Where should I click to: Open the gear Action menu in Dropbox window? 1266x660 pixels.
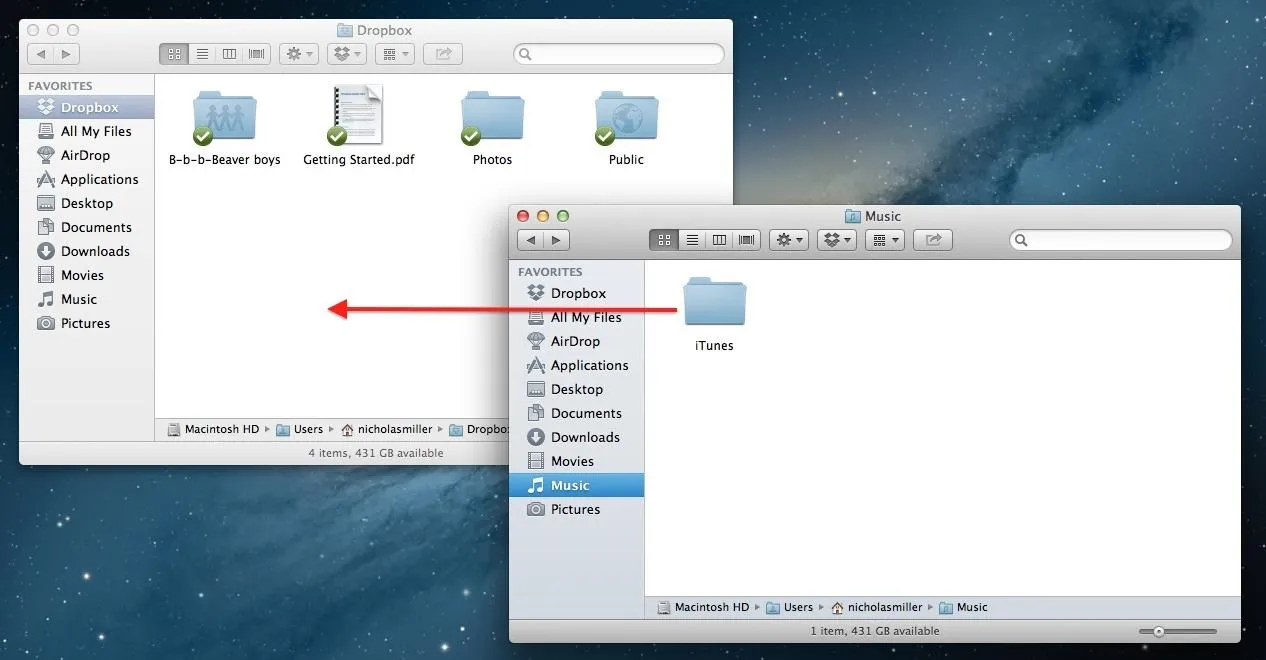point(298,54)
